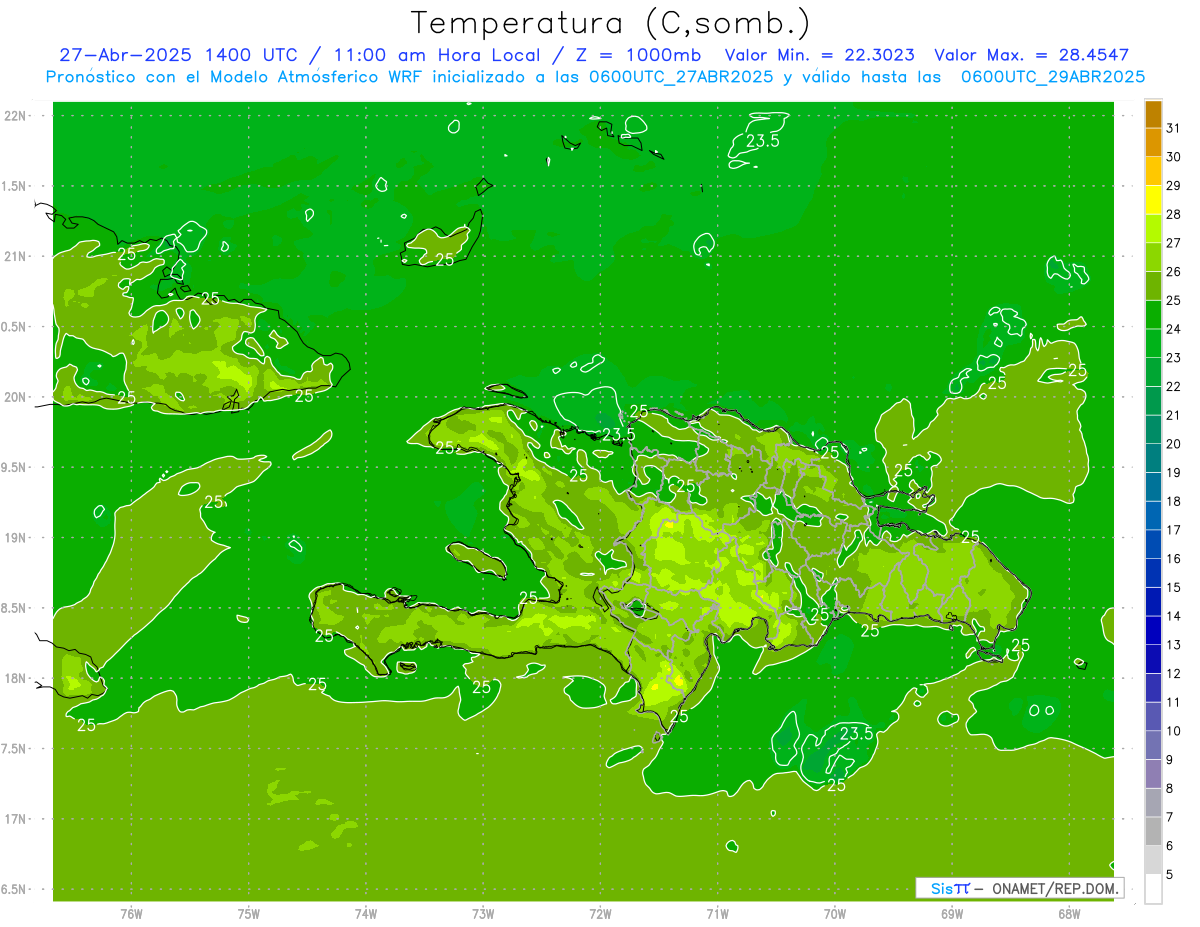Click the '11:00 am Hora Local' text
The width and height of the screenshot is (1200, 927).
pos(438,55)
